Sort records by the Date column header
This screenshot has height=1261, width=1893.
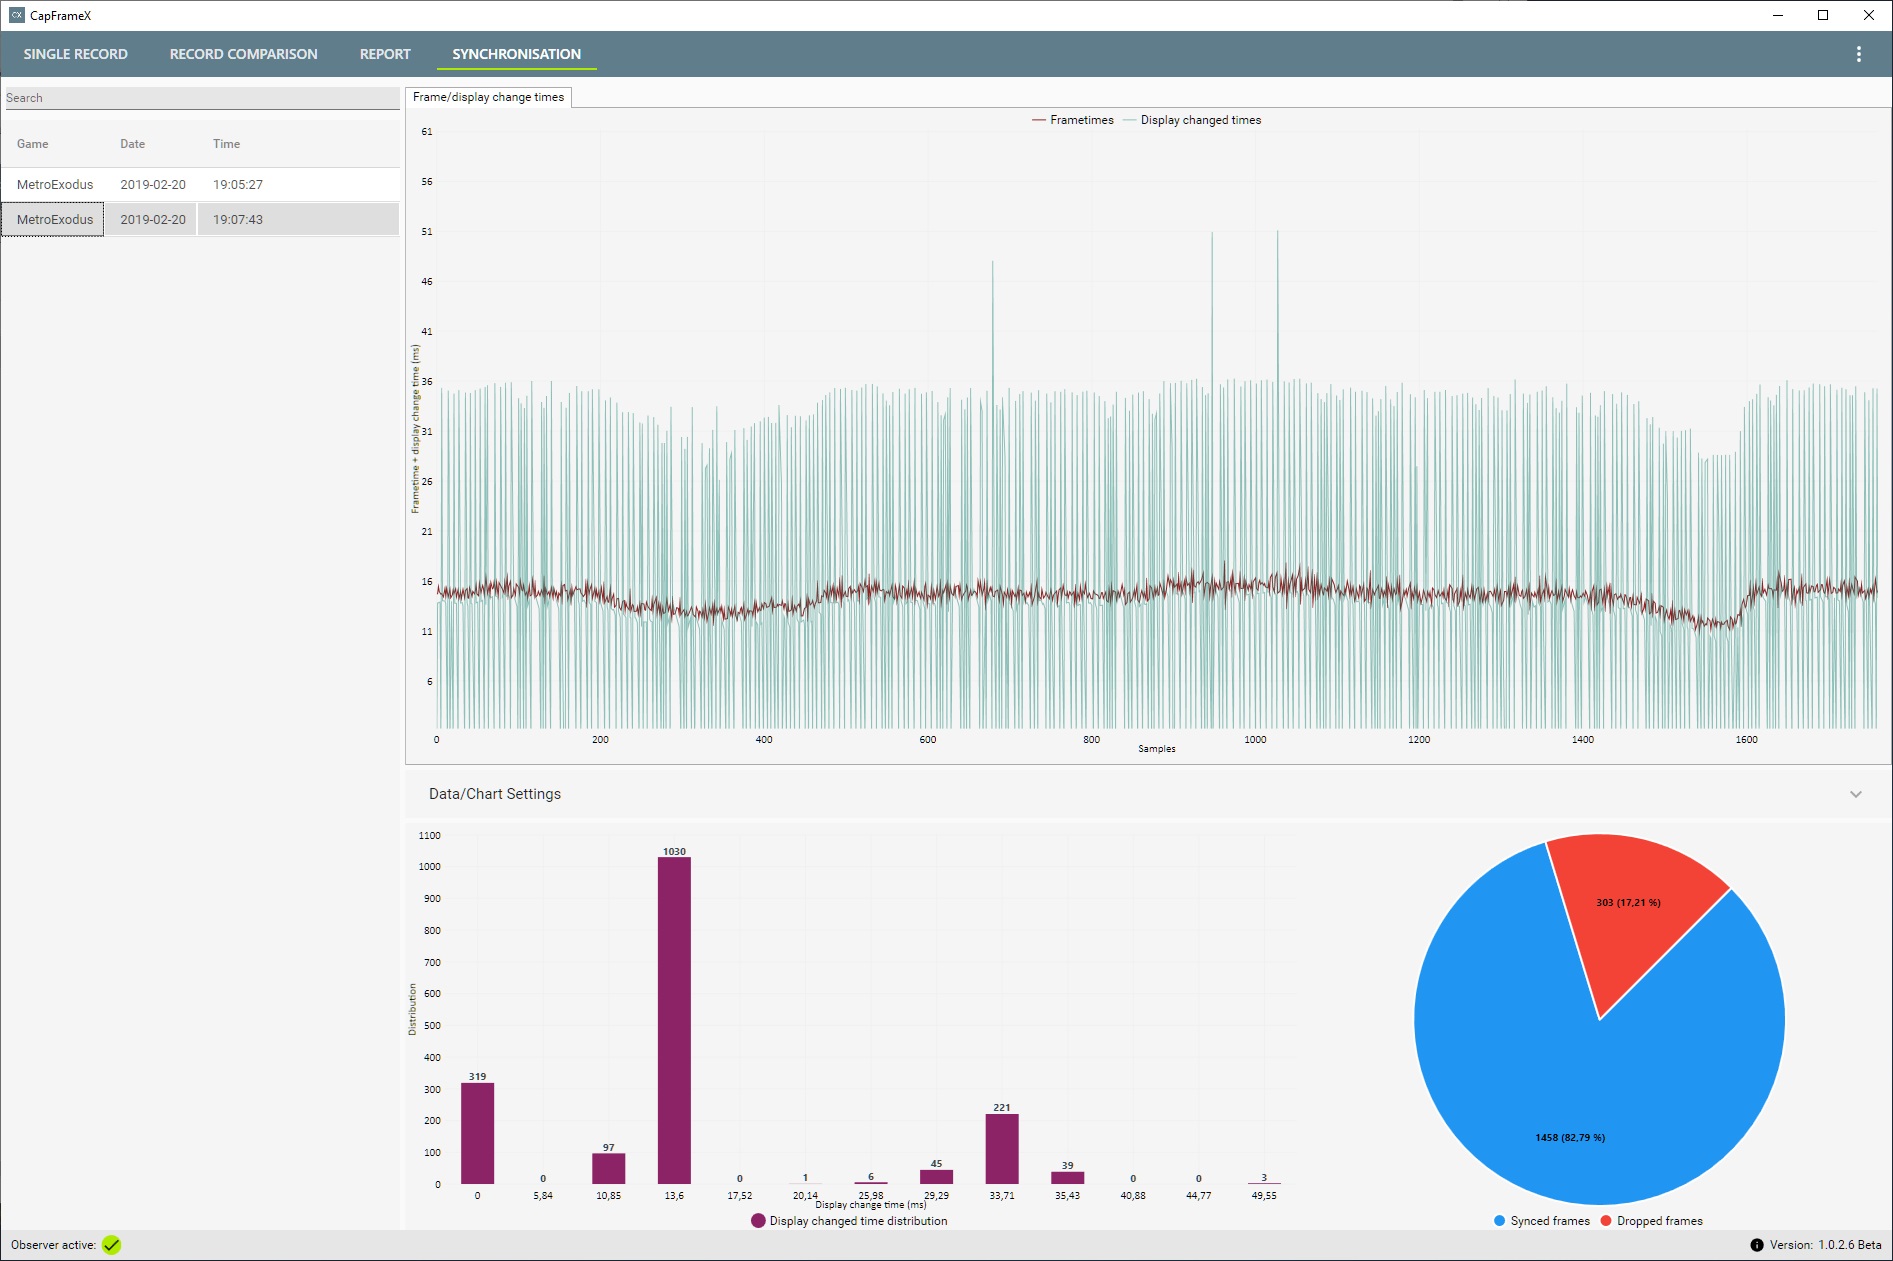[x=132, y=144]
